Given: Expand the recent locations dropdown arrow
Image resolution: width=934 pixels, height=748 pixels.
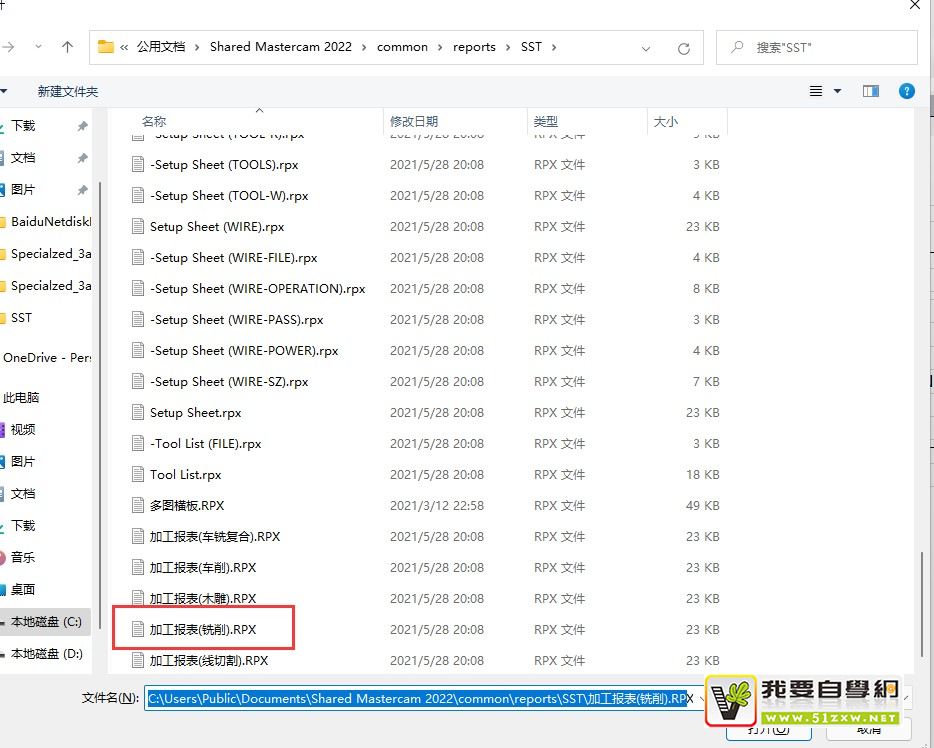Looking at the screenshot, I should [39, 47].
